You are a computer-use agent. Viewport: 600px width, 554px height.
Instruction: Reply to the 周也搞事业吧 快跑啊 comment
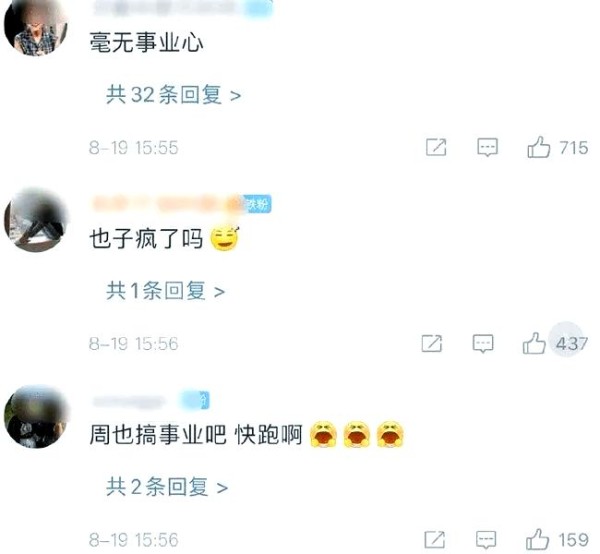(486, 539)
